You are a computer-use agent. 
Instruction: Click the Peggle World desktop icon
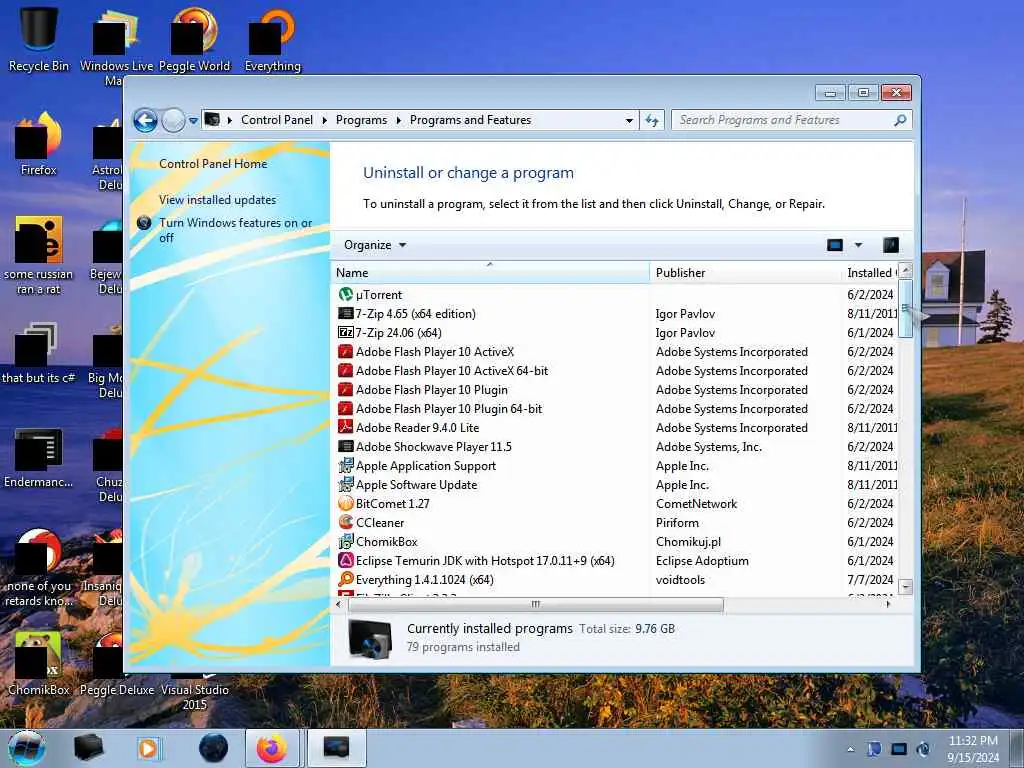click(x=195, y=39)
